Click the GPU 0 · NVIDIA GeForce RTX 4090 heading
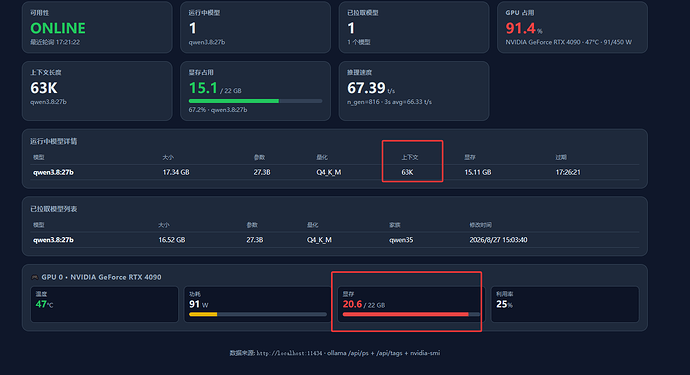690x375 pixels. click(101, 277)
